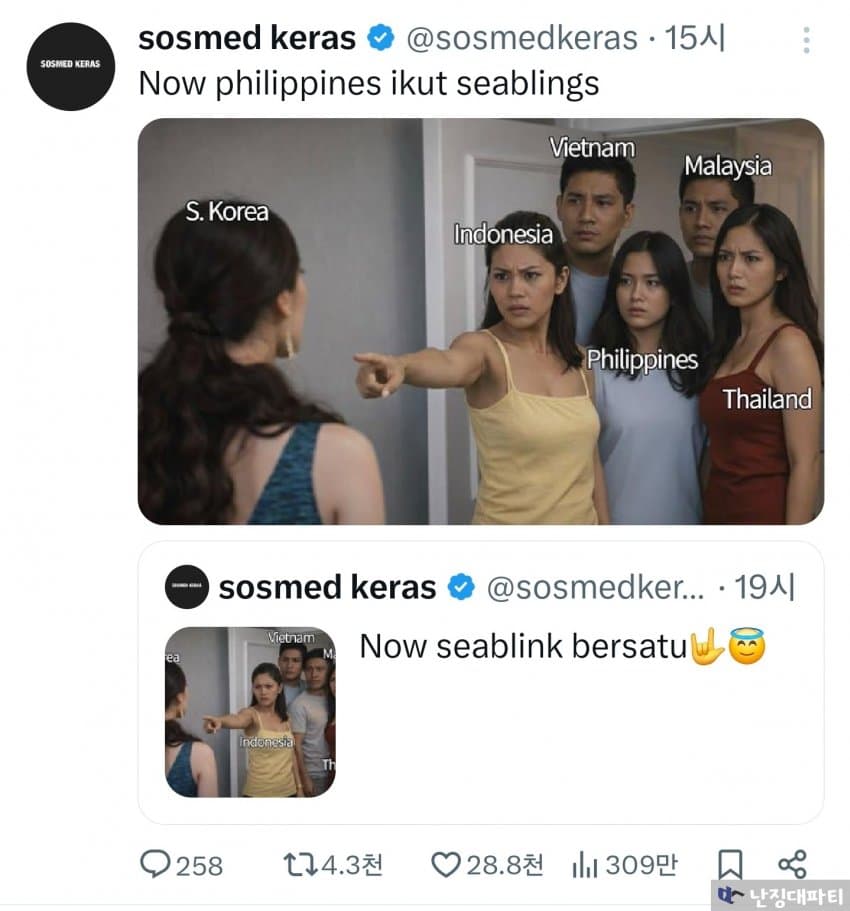Open sosmed keras profile avatar
This screenshot has height=911, width=850.
click(x=71, y=65)
